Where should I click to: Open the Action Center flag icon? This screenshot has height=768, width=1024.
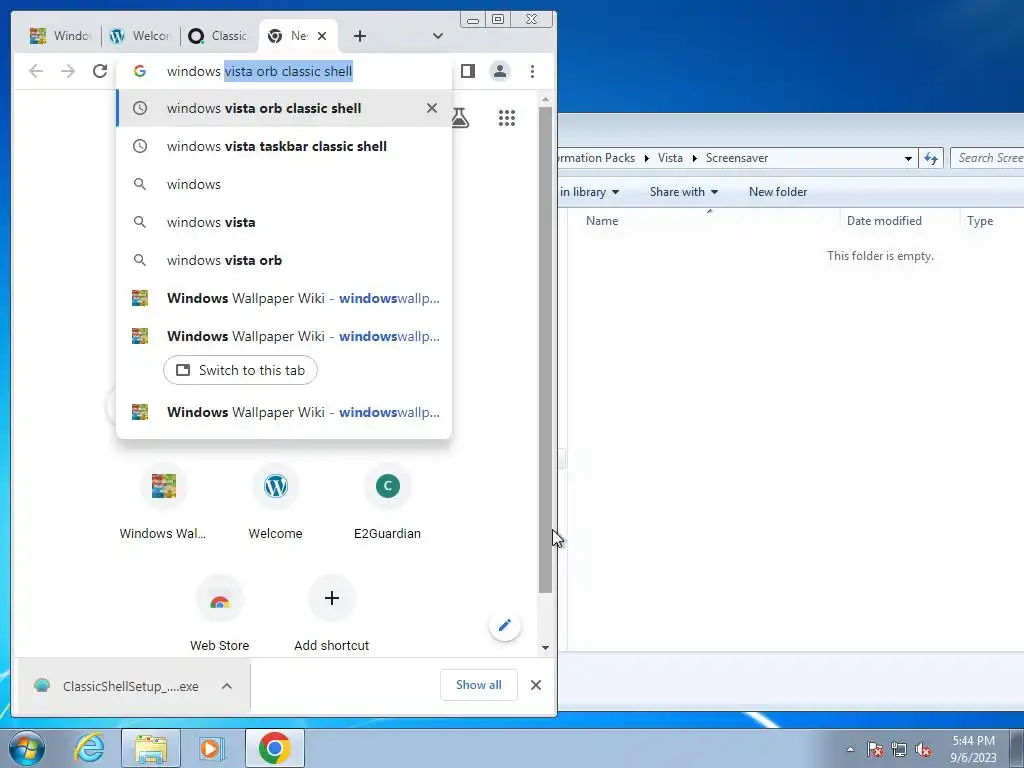(875, 749)
